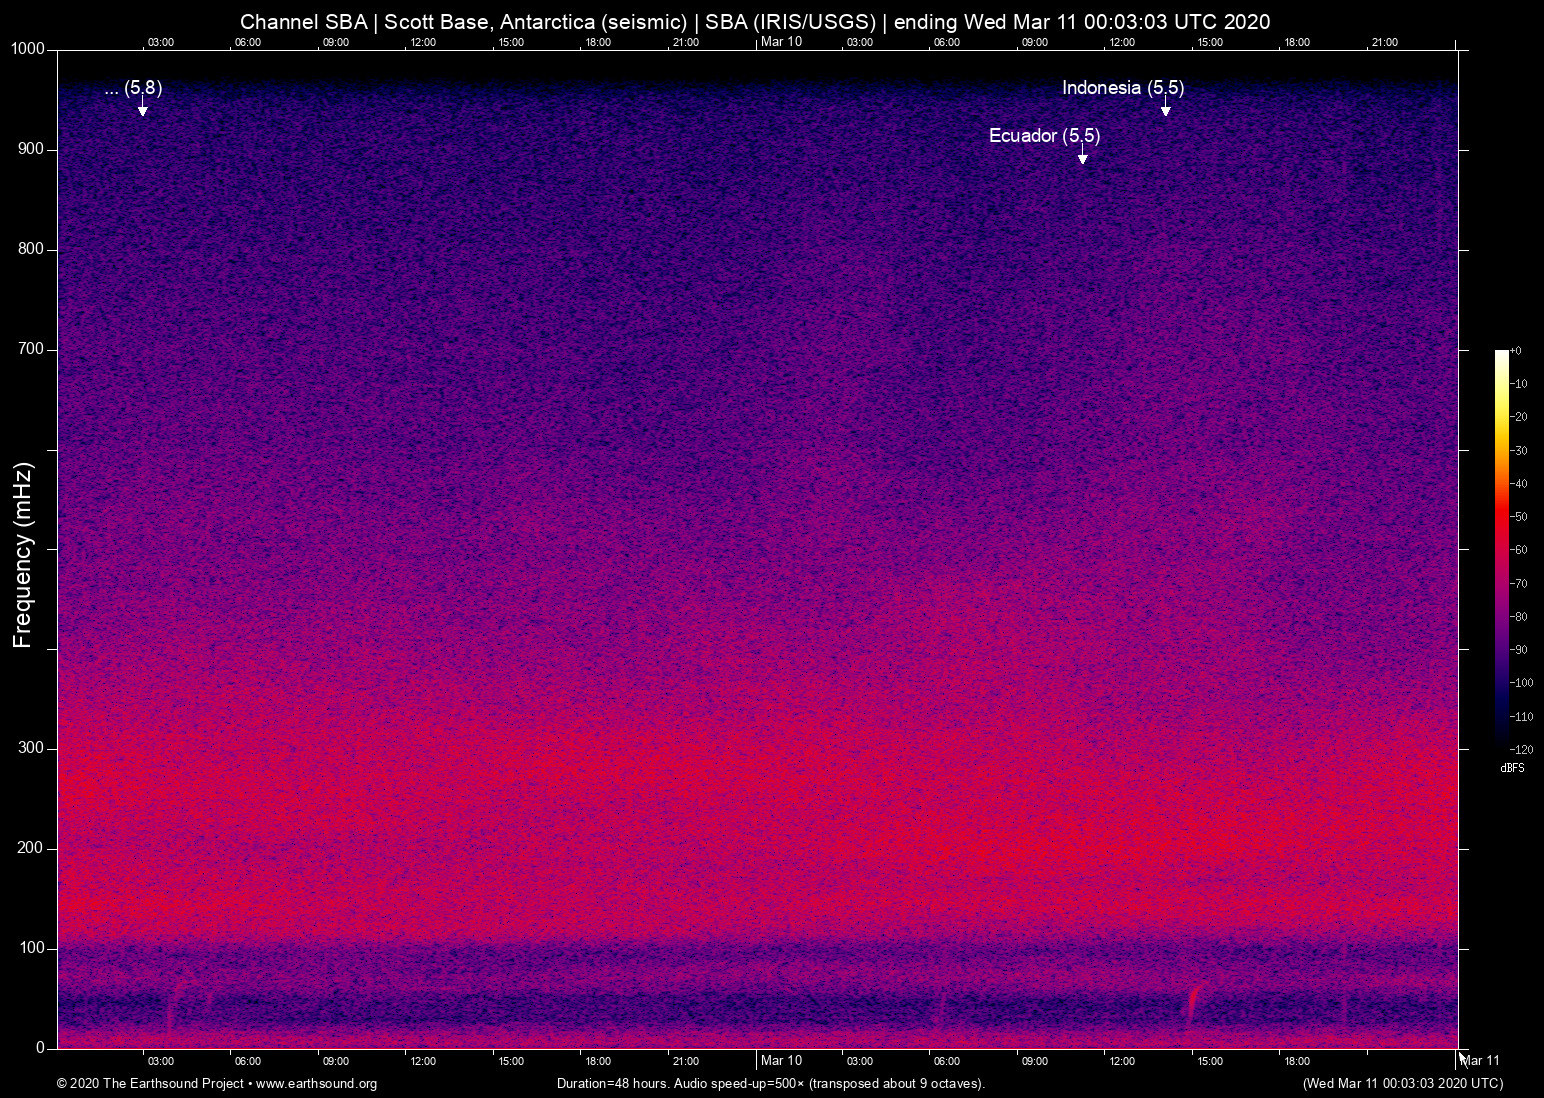Click the dBFS colorbar legend
This screenshot has width=1544, height=1098.
click(x=1512, y=768)
